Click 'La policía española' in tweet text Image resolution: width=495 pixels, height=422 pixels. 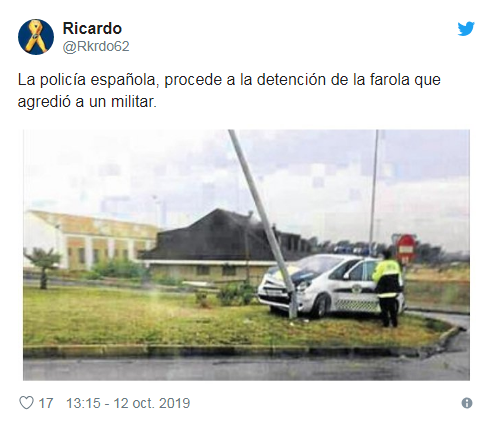pyautogui.click(x=87, y=80)
